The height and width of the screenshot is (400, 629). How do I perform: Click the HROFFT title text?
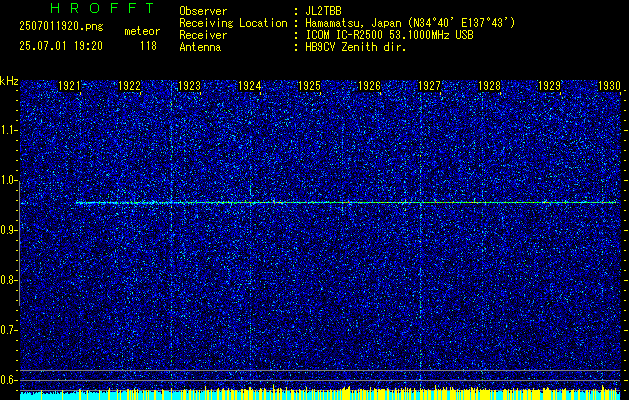coord(102,8)
